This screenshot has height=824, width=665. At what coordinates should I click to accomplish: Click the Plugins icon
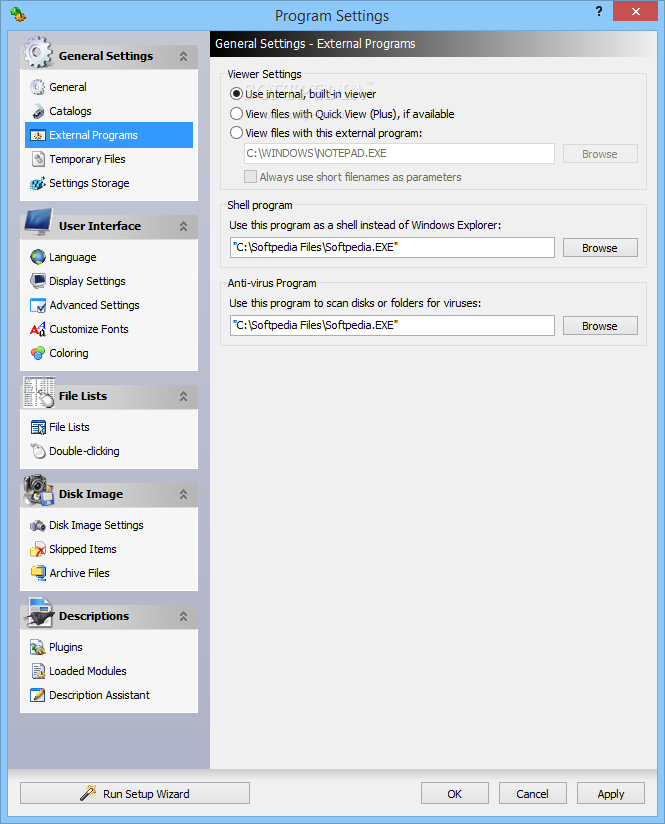click(x=37, y=647)
